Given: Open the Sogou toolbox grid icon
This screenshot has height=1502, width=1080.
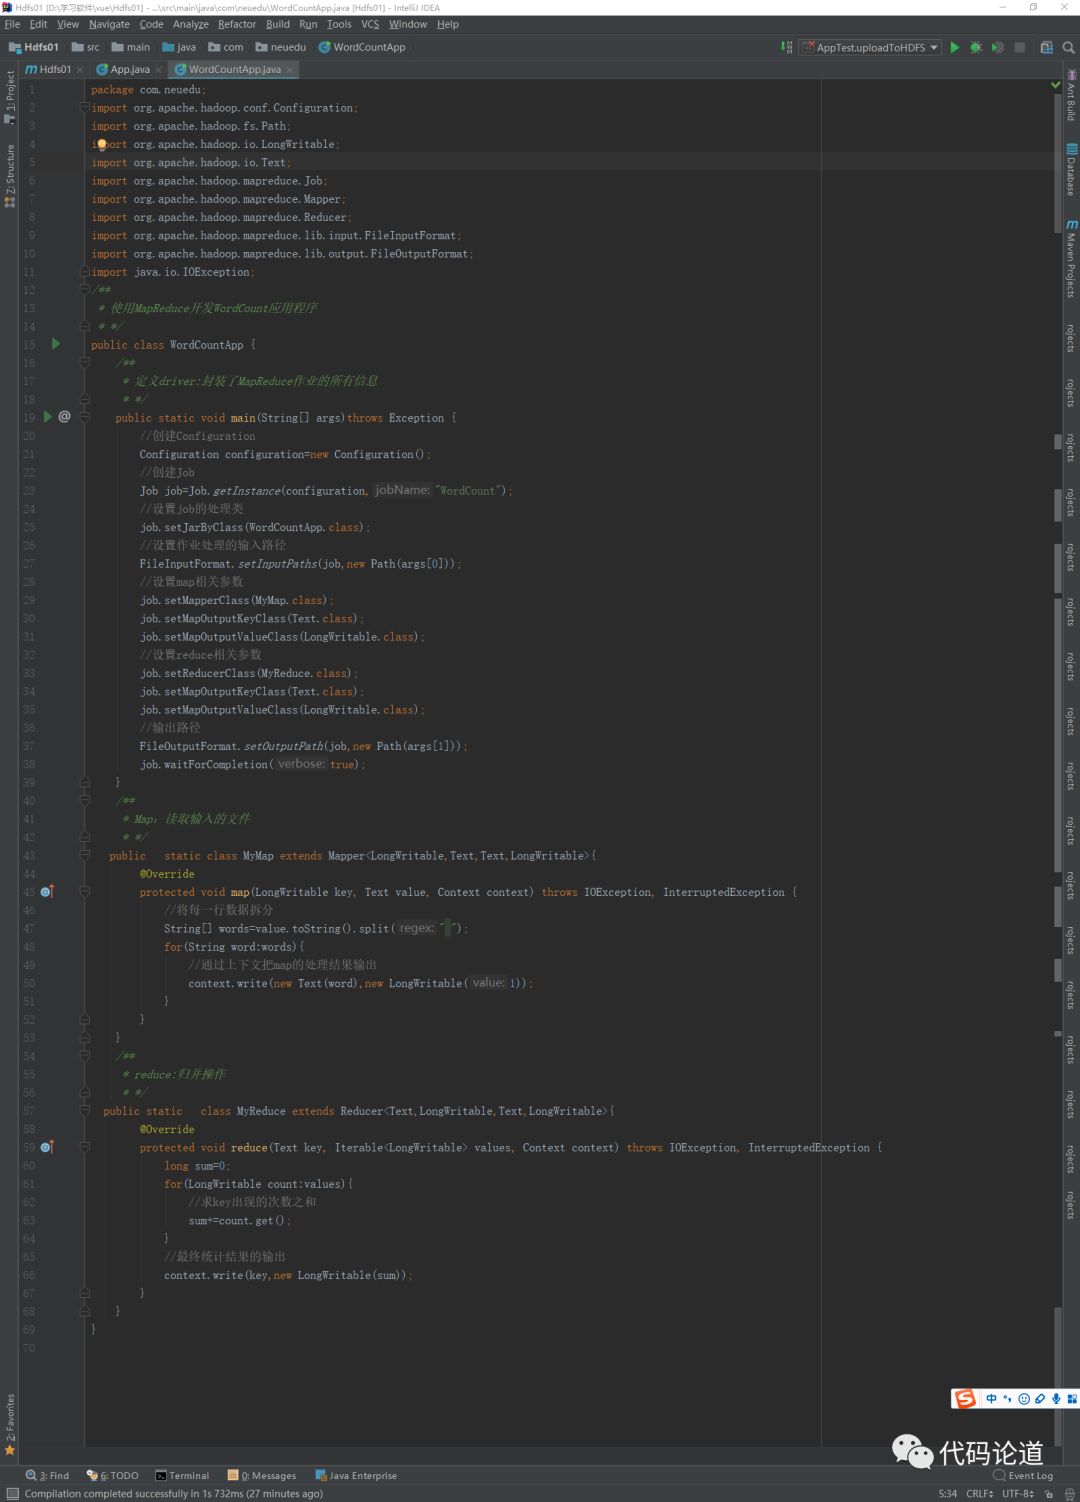Looking at the screenshot, I should coord(1071,1399).
